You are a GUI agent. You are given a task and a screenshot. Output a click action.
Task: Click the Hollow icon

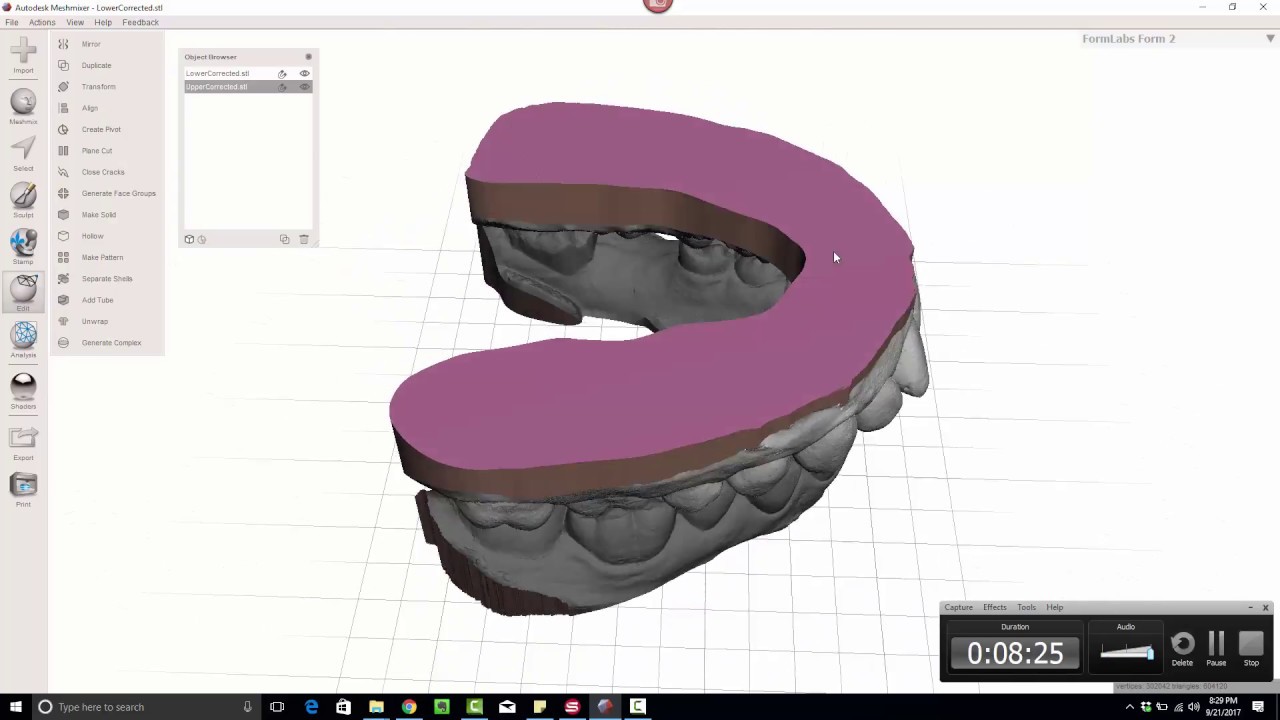point(63,236)
